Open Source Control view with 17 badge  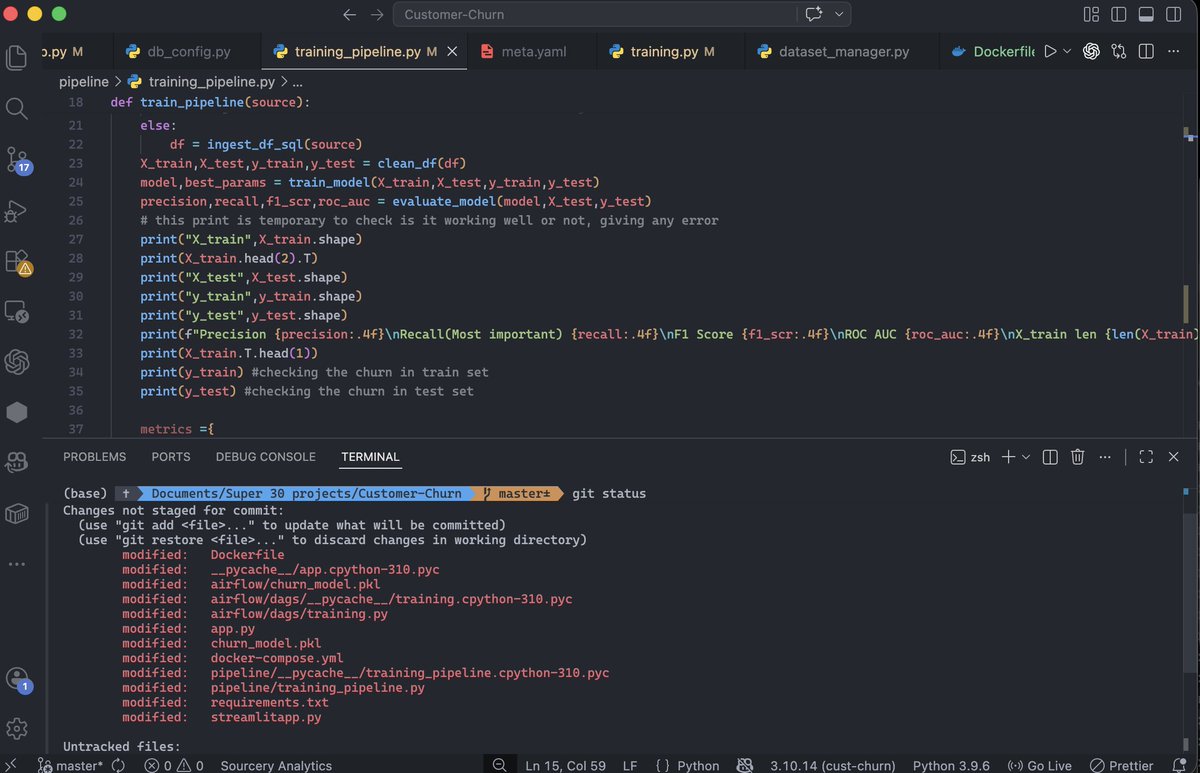click(17, 159)
